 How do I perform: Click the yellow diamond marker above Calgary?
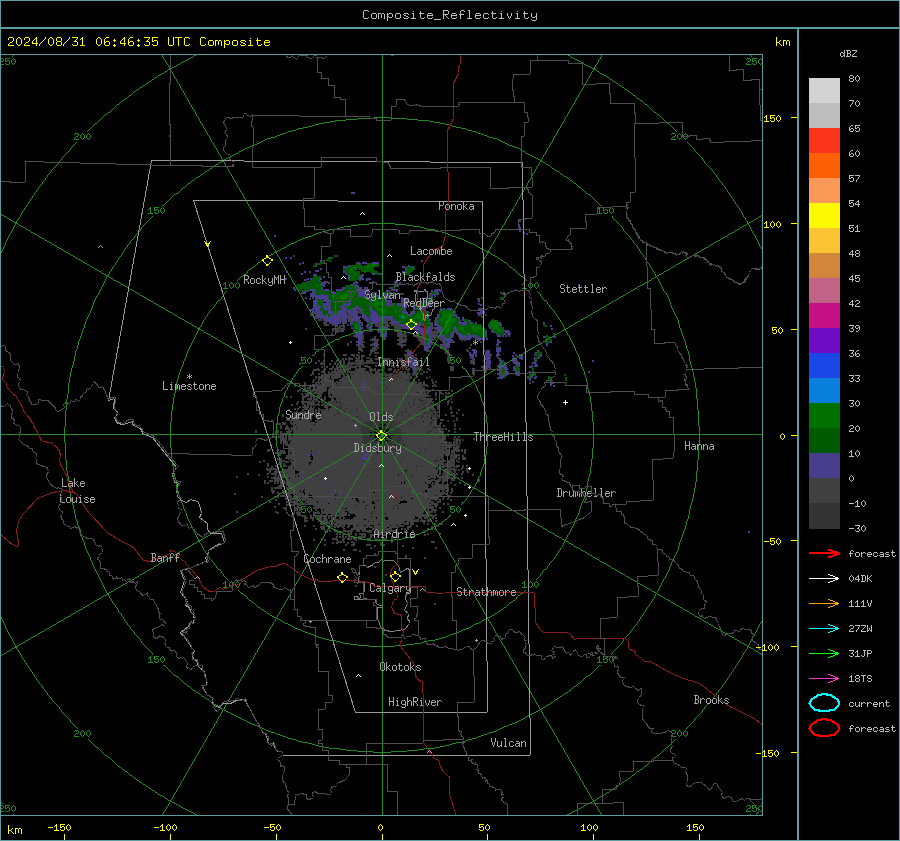tap(395, 576)
